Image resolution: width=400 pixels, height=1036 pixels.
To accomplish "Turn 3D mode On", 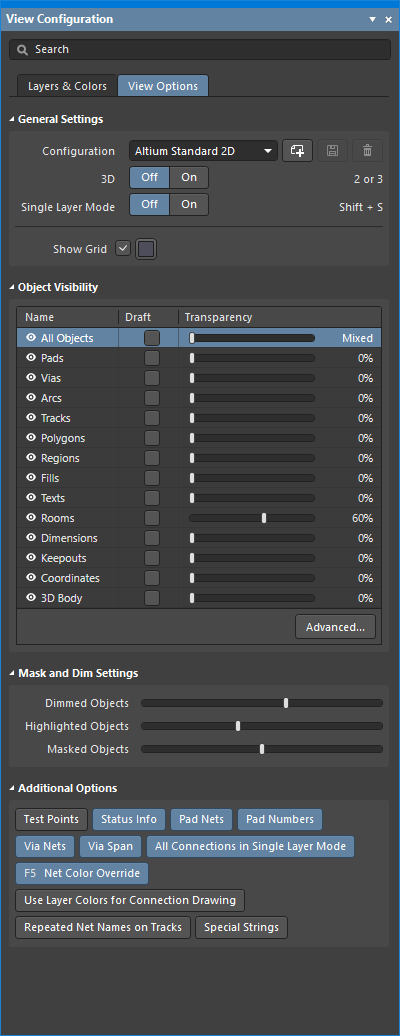I will [x=189, y=177].
